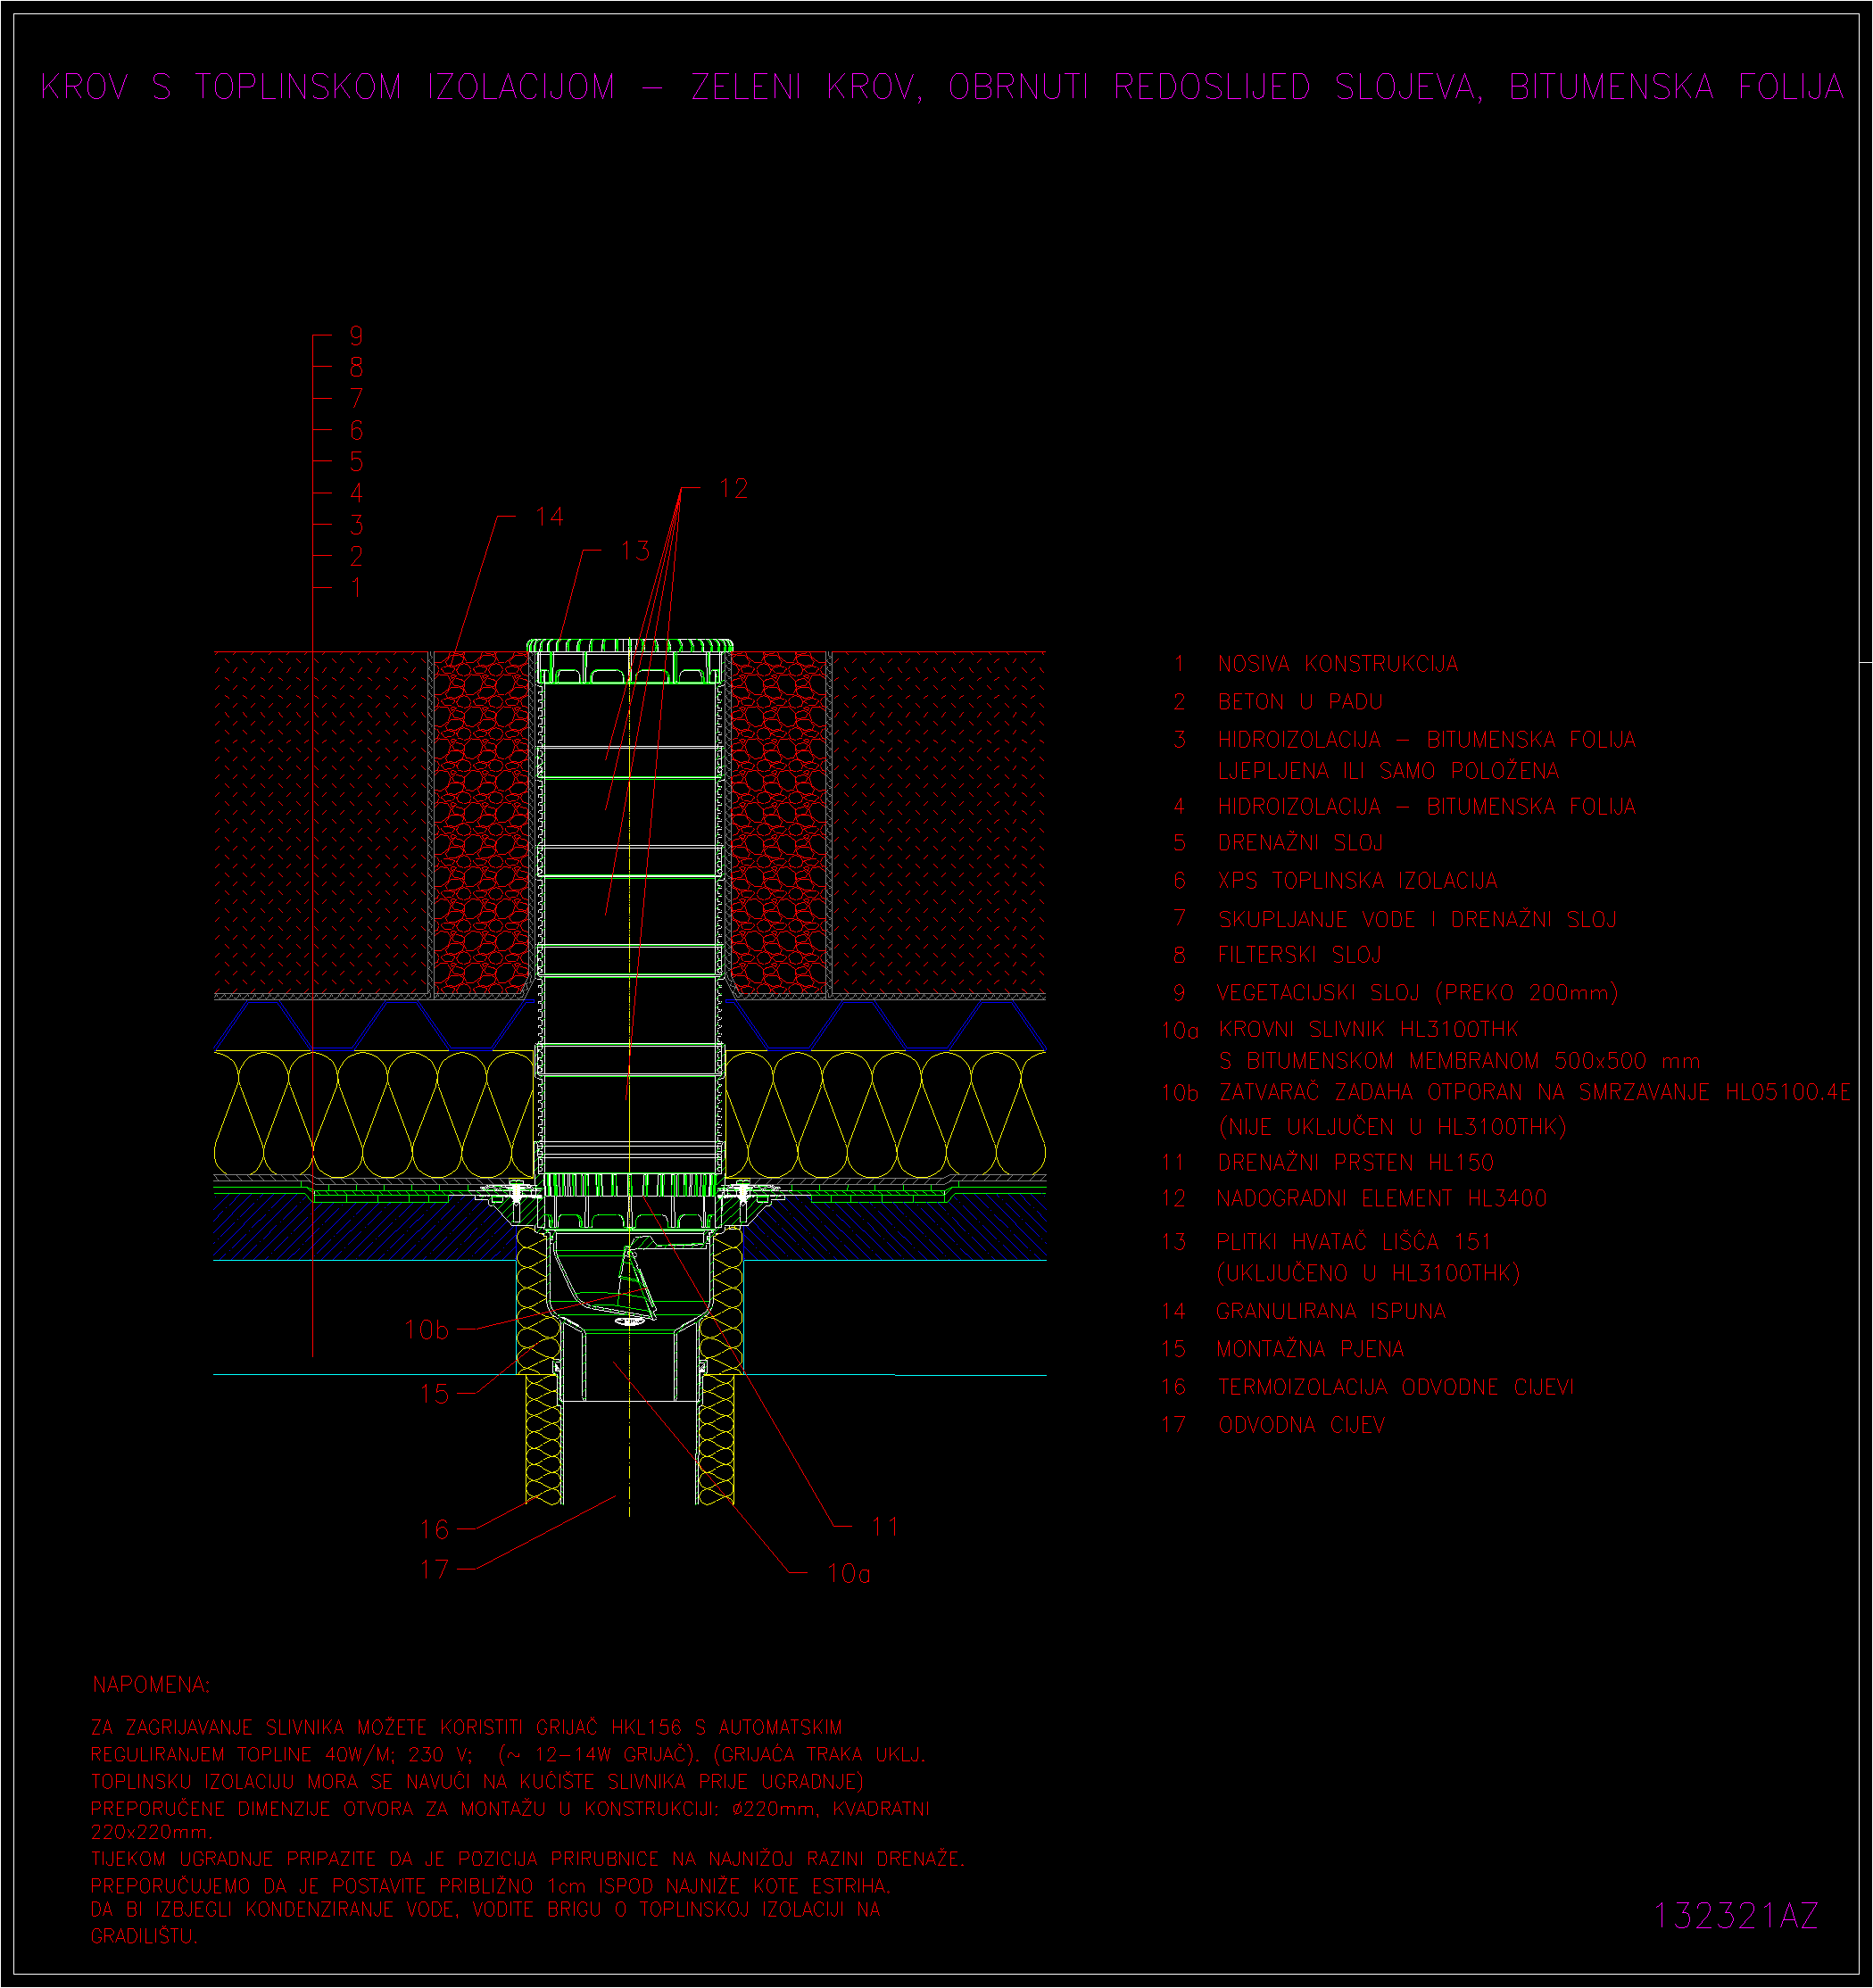Select callout label '15' left of the pipe
This screenshot has width=1873, height=1988.
click(434, 1394)
